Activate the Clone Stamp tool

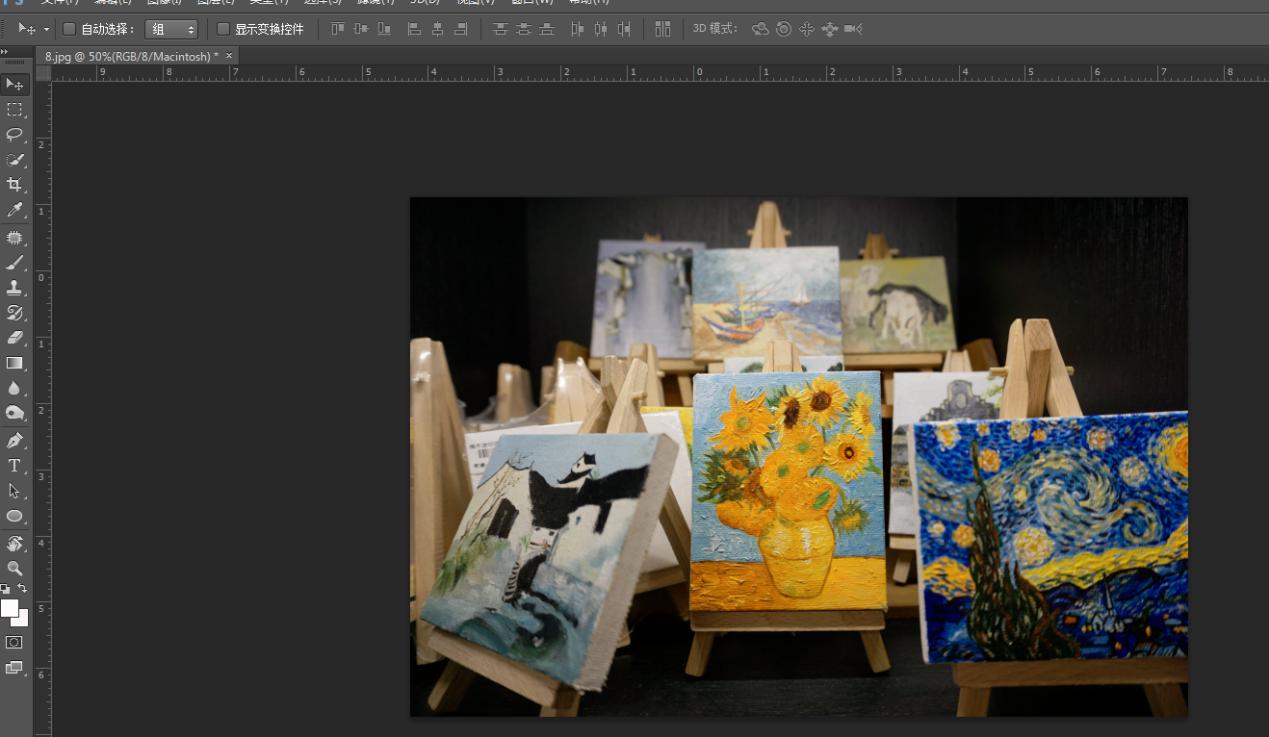tap(14, 288)
